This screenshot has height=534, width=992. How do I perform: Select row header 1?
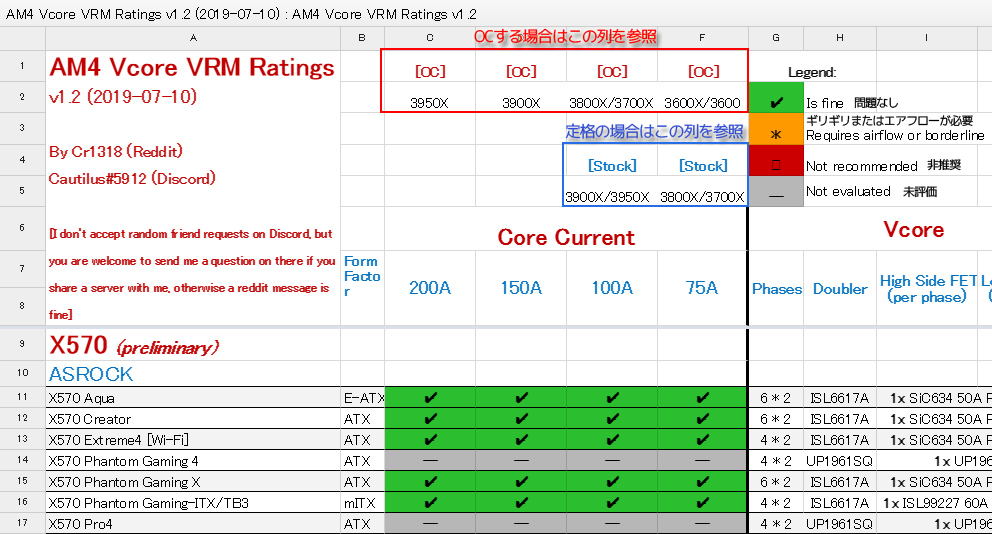click(x=22, y=65)
